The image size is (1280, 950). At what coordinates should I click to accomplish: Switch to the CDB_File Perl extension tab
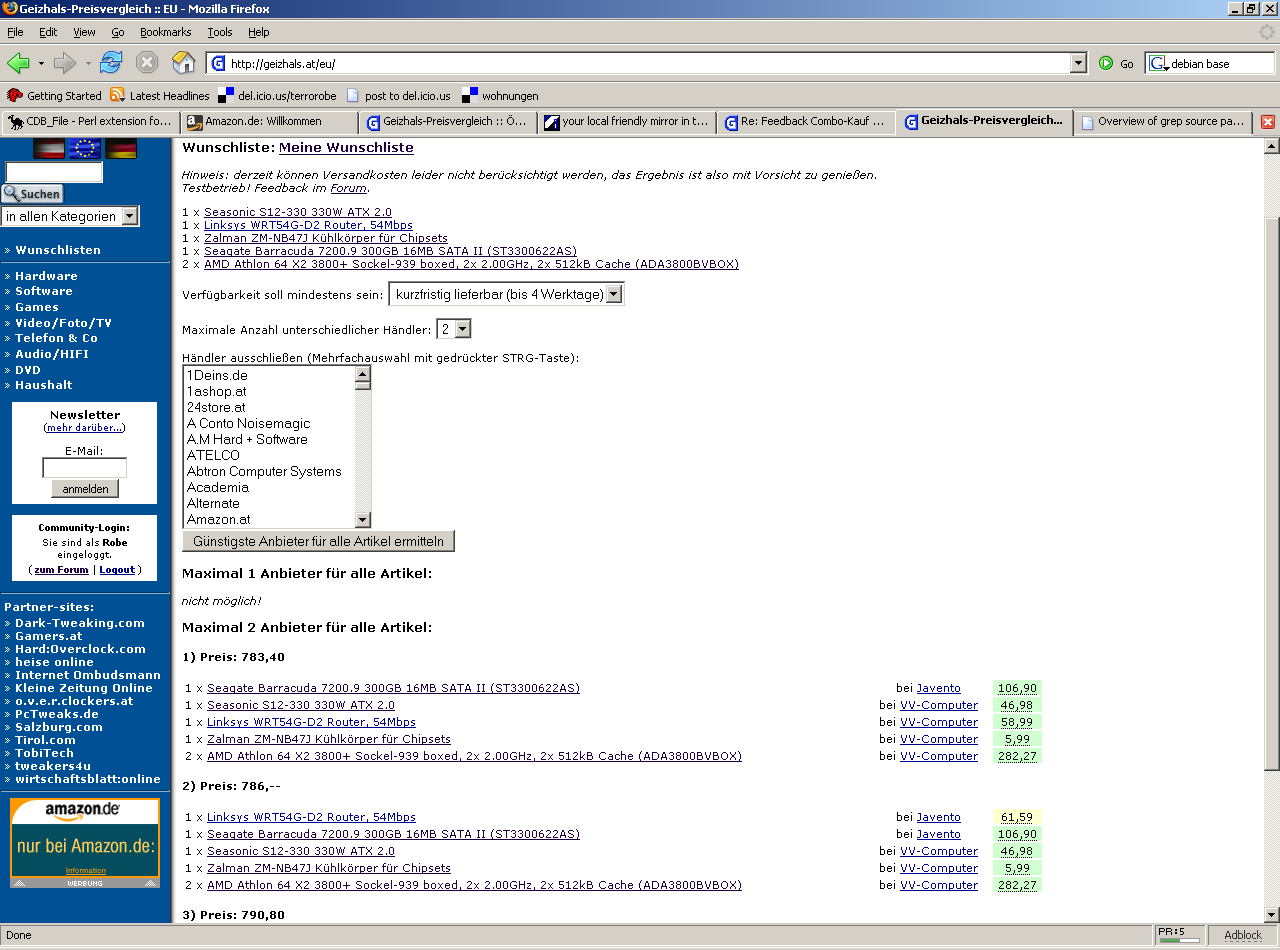(90, 122)
